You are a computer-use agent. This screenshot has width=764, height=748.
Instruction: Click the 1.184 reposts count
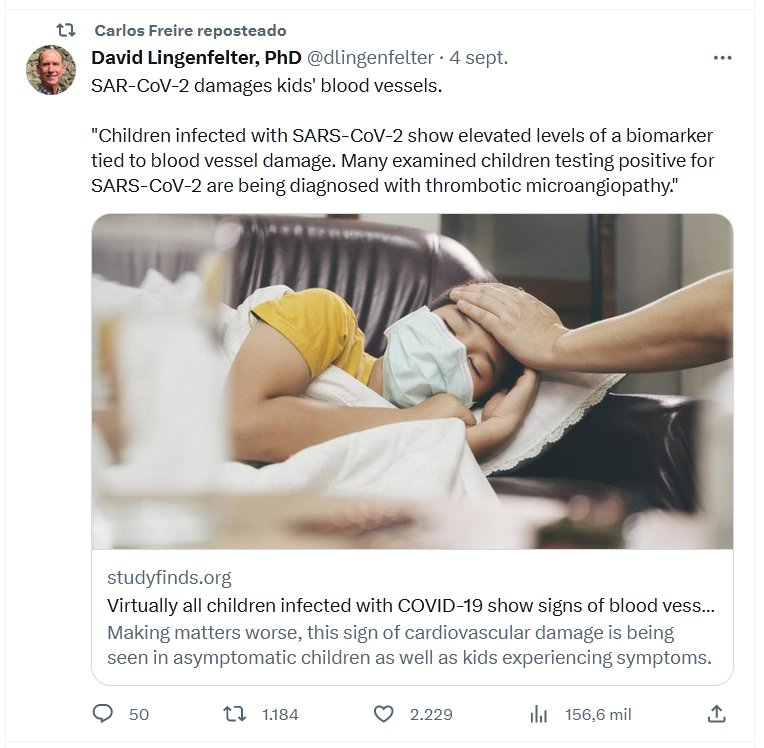[280, 714]
